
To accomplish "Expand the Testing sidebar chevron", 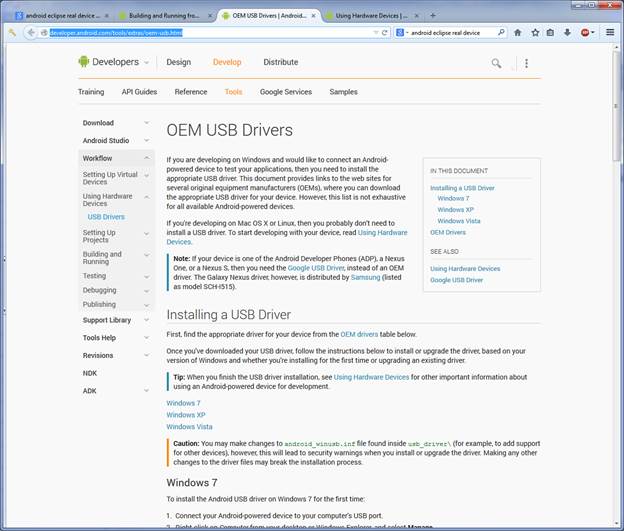I will (146, 277).
